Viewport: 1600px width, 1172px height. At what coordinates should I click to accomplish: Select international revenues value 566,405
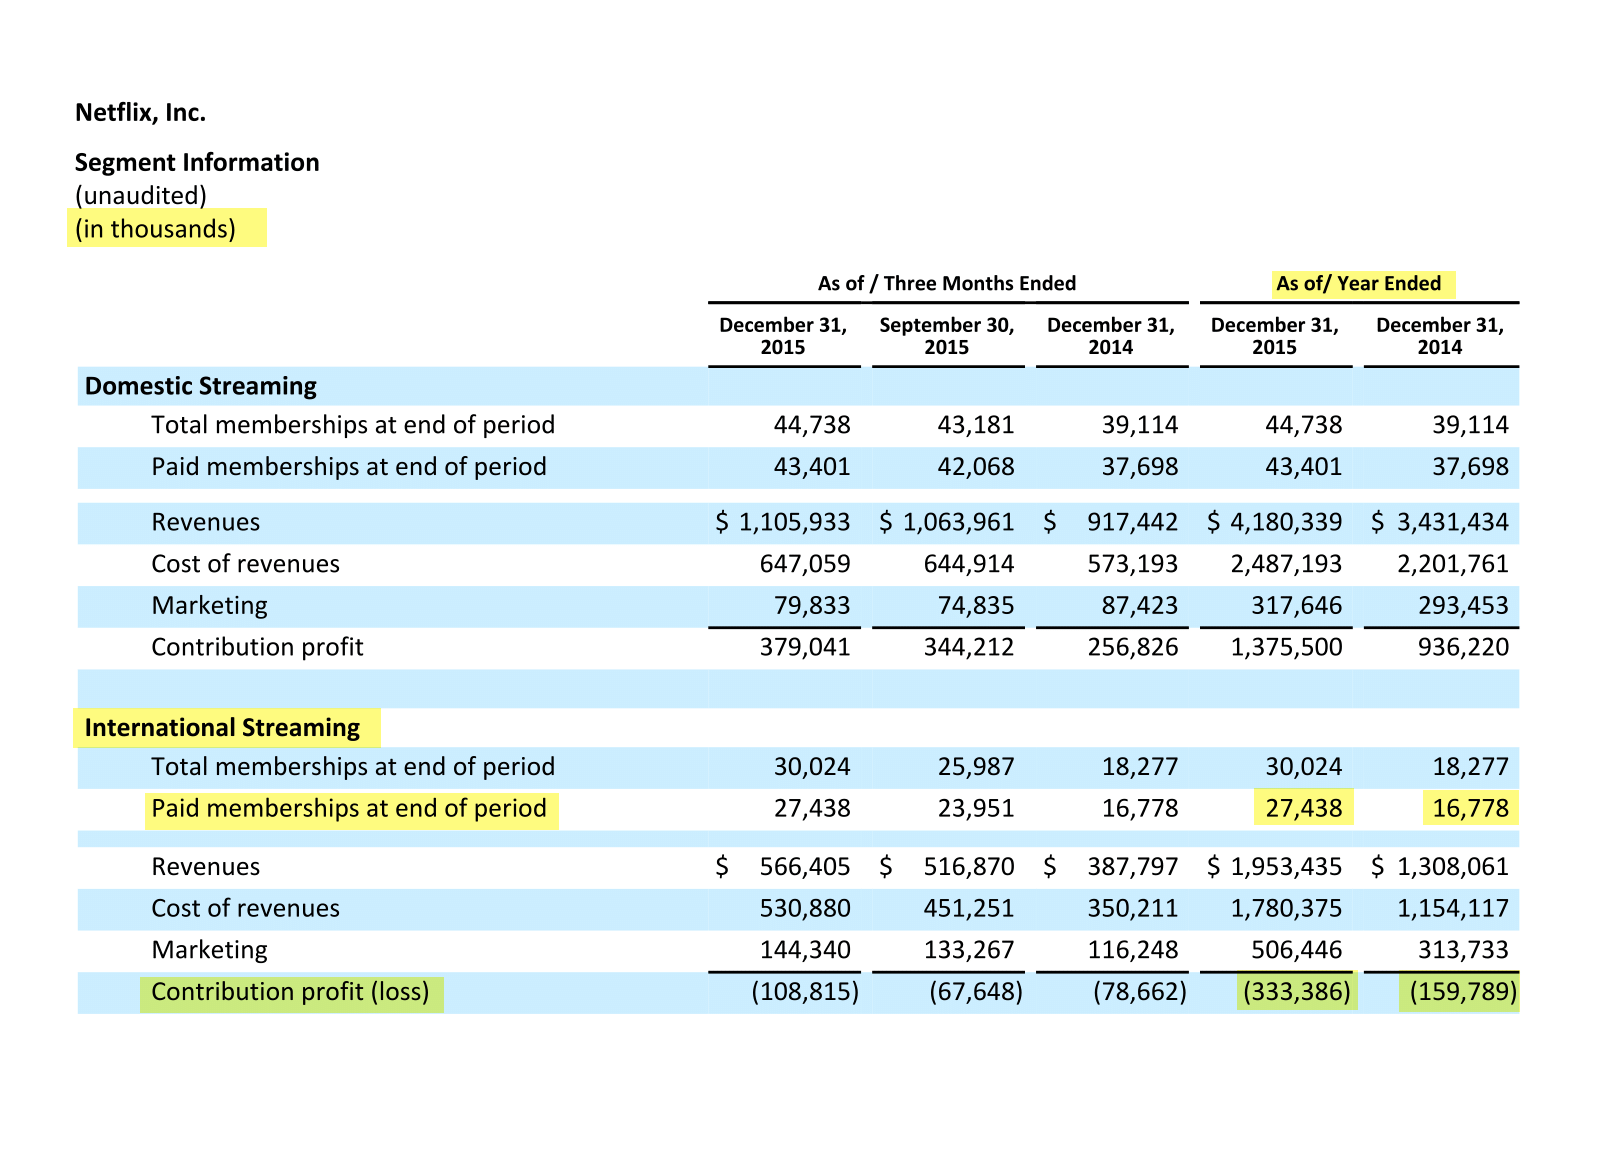click(805, 867)
